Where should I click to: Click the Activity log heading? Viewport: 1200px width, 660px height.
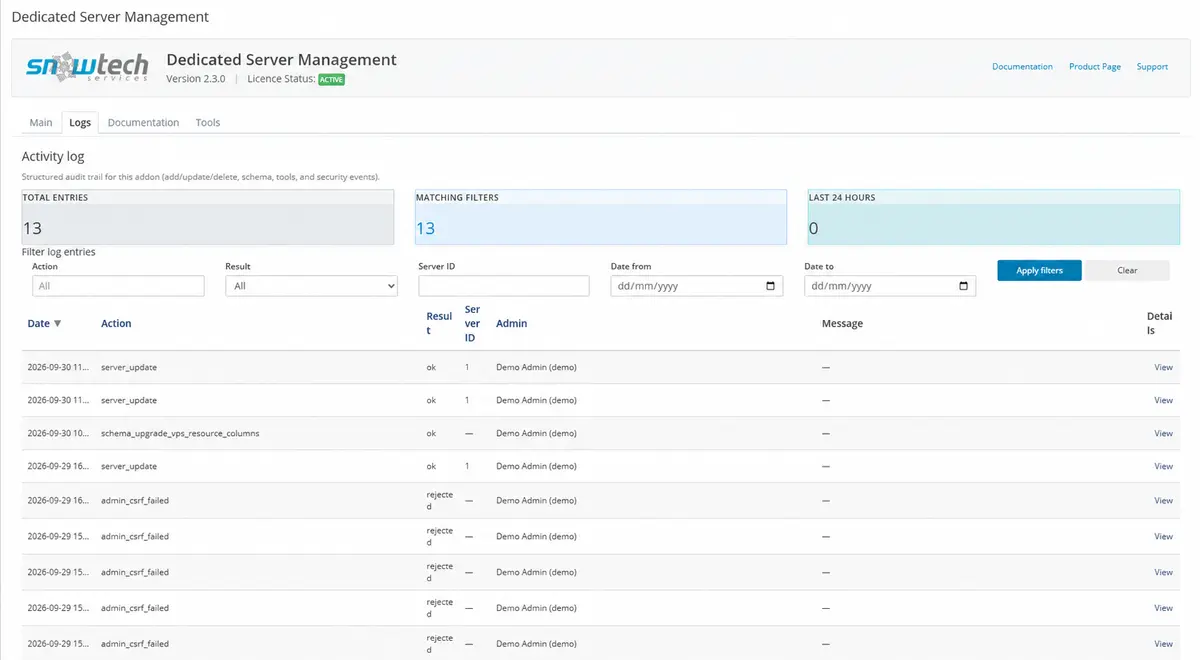pyautogui.click(x=53, y=156)
